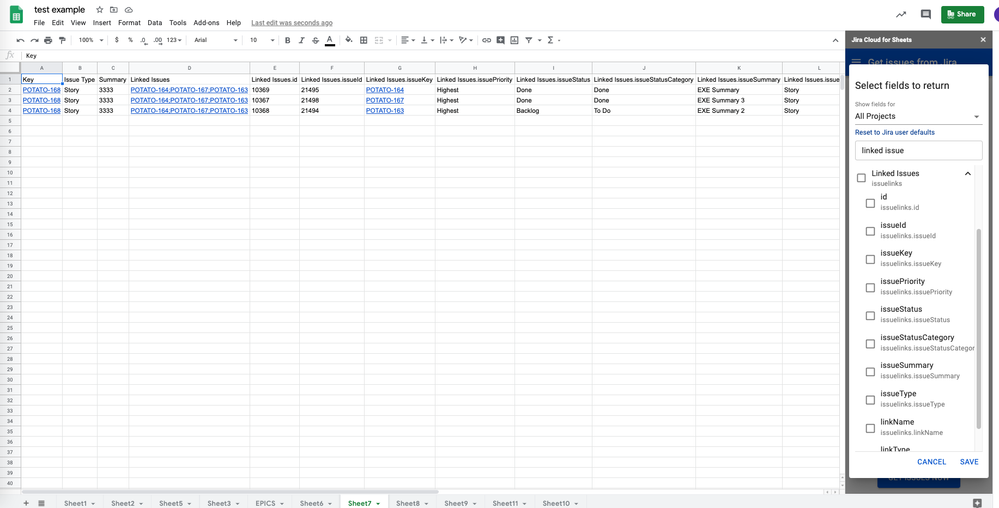Open the Sheet7 tab options arrow

[378, 504]
